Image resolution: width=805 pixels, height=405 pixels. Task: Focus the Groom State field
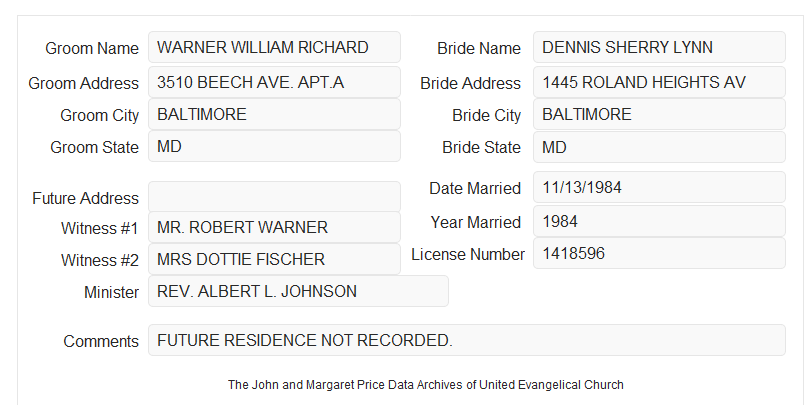pos(274,146)
